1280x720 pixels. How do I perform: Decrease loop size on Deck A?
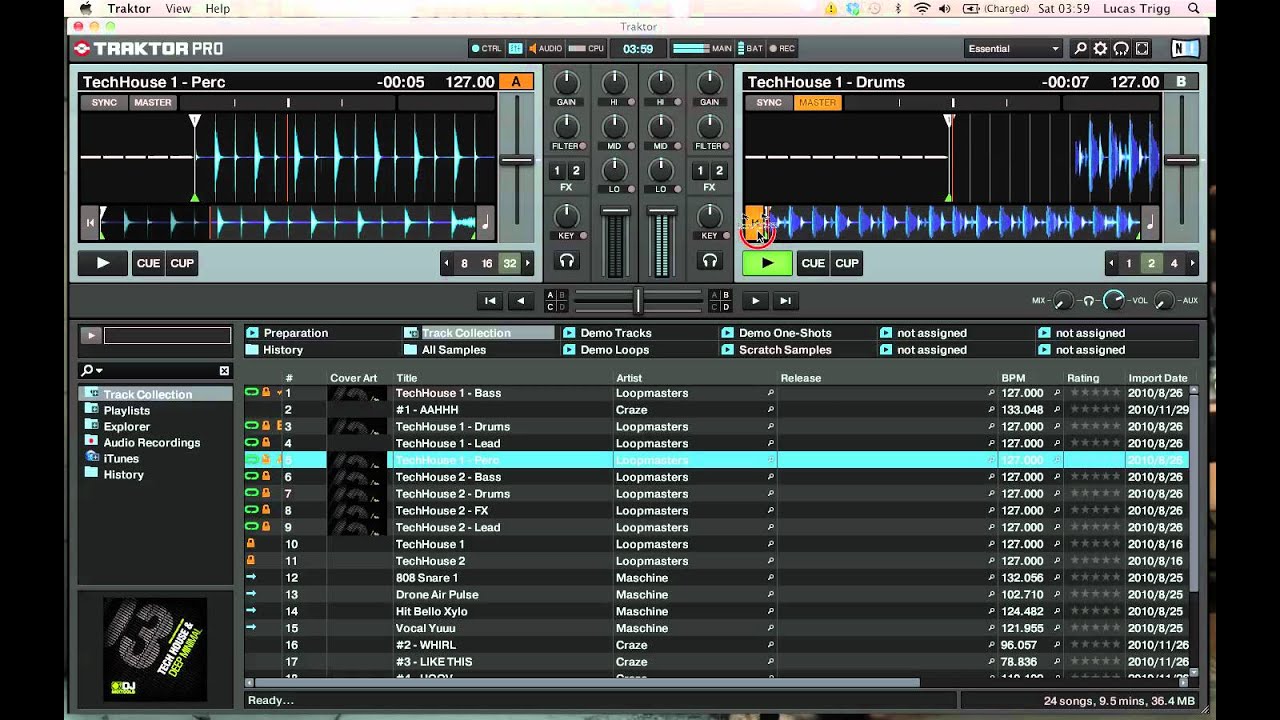[x=446, y=263]
